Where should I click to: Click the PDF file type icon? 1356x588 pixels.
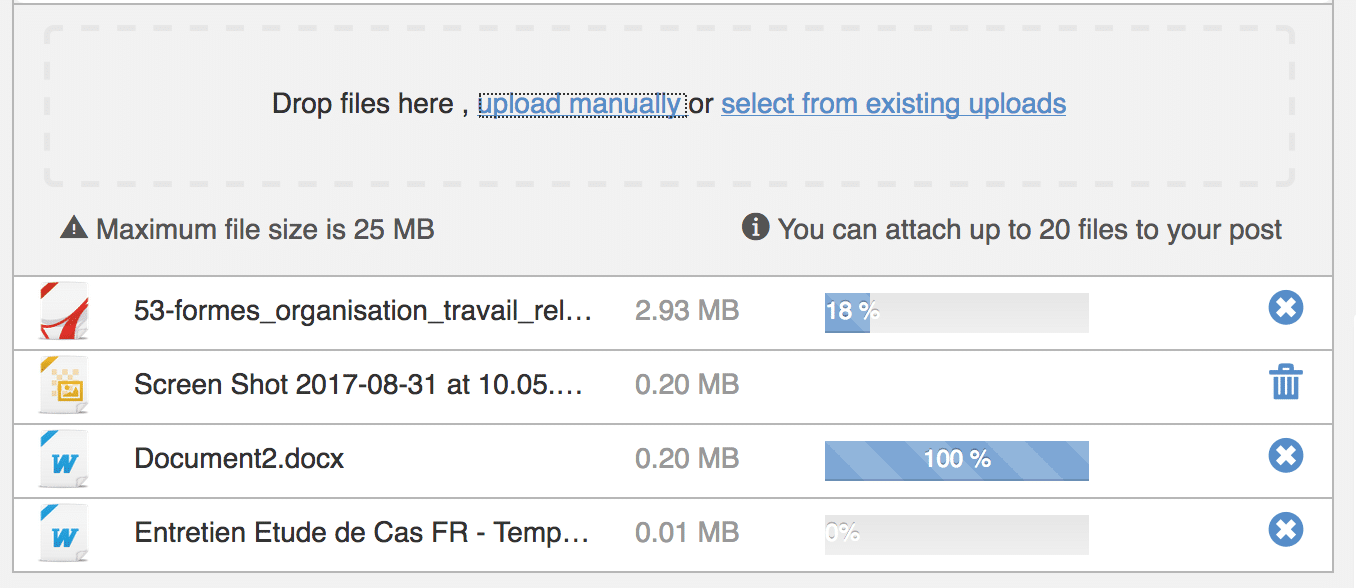tap(64, 311)
